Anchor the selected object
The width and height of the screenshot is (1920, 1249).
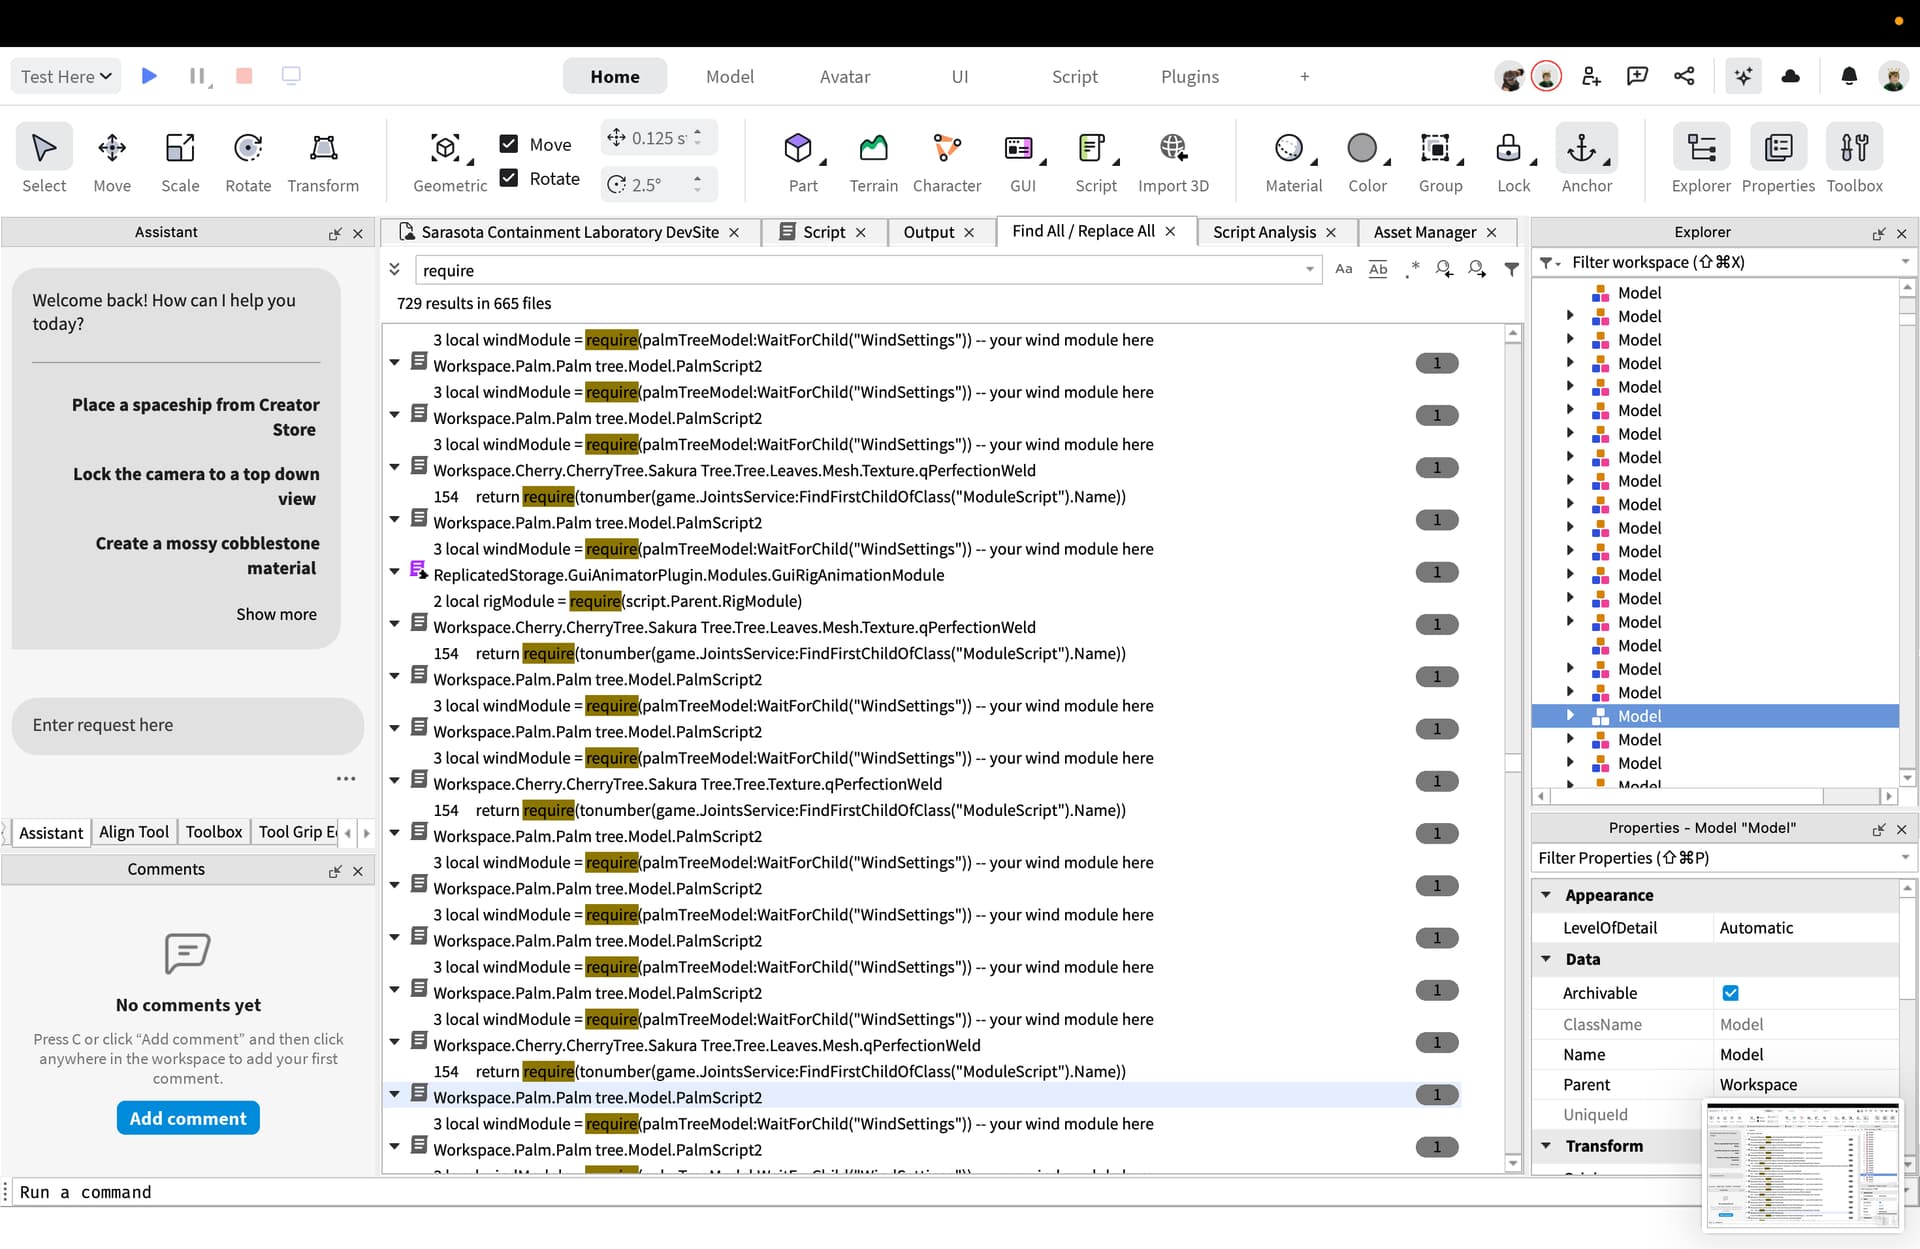click(1586, 160)
